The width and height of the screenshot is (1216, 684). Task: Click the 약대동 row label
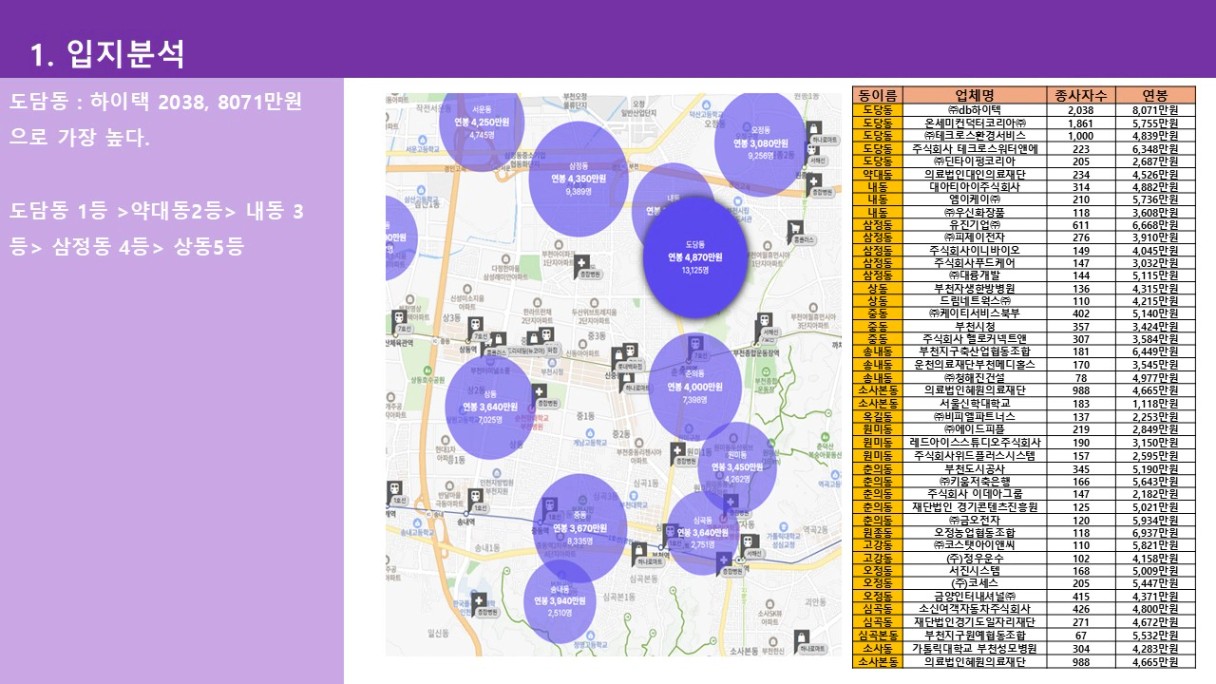[x=877, y=174]
